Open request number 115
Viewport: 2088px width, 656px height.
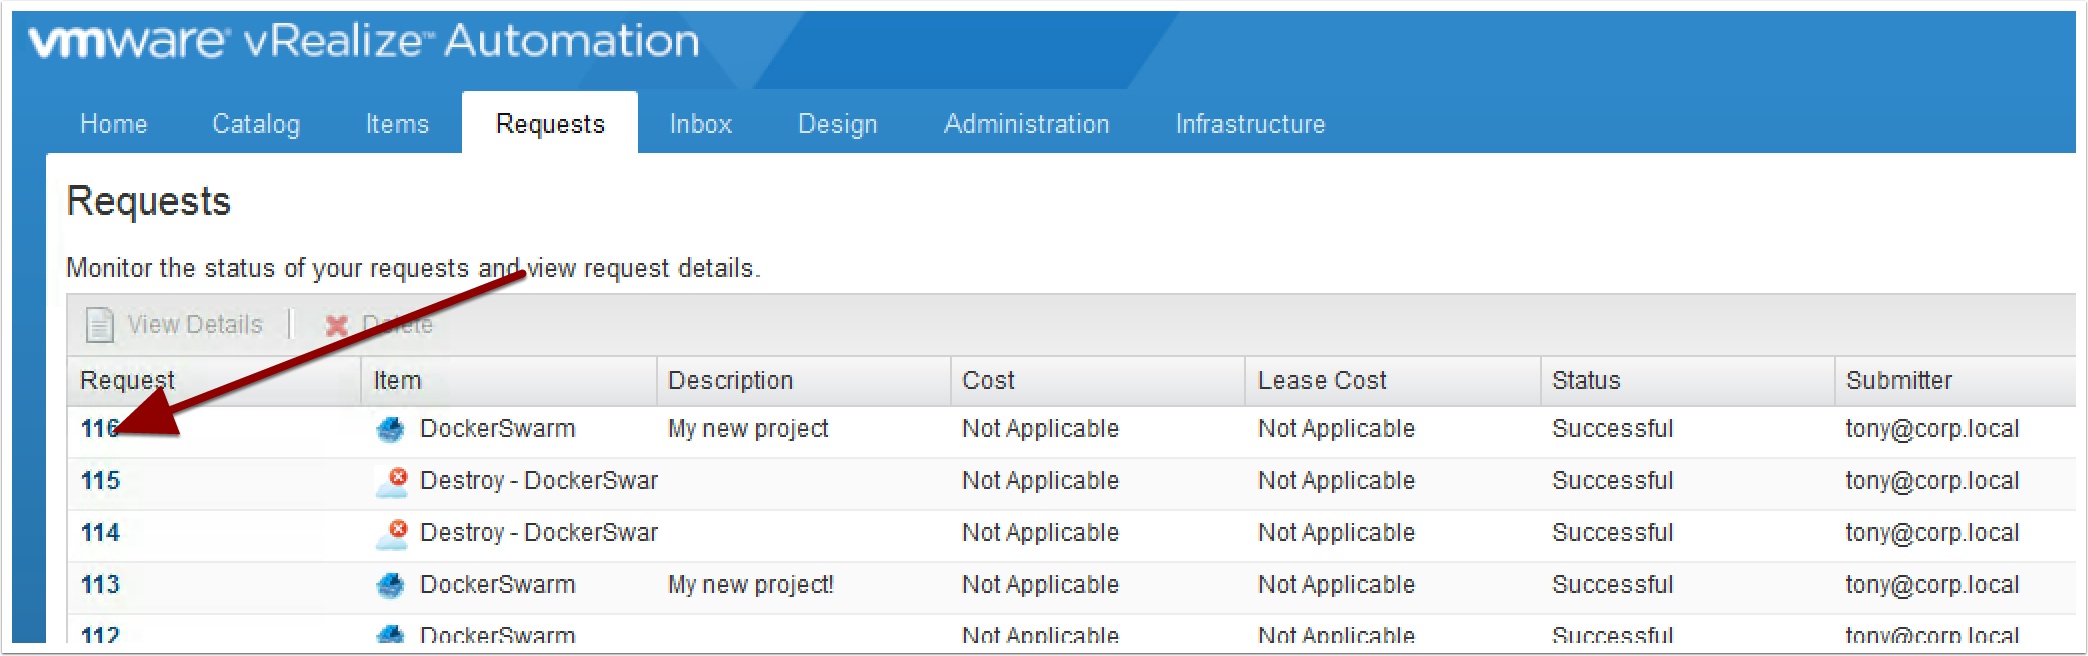(x=100, y=481)
